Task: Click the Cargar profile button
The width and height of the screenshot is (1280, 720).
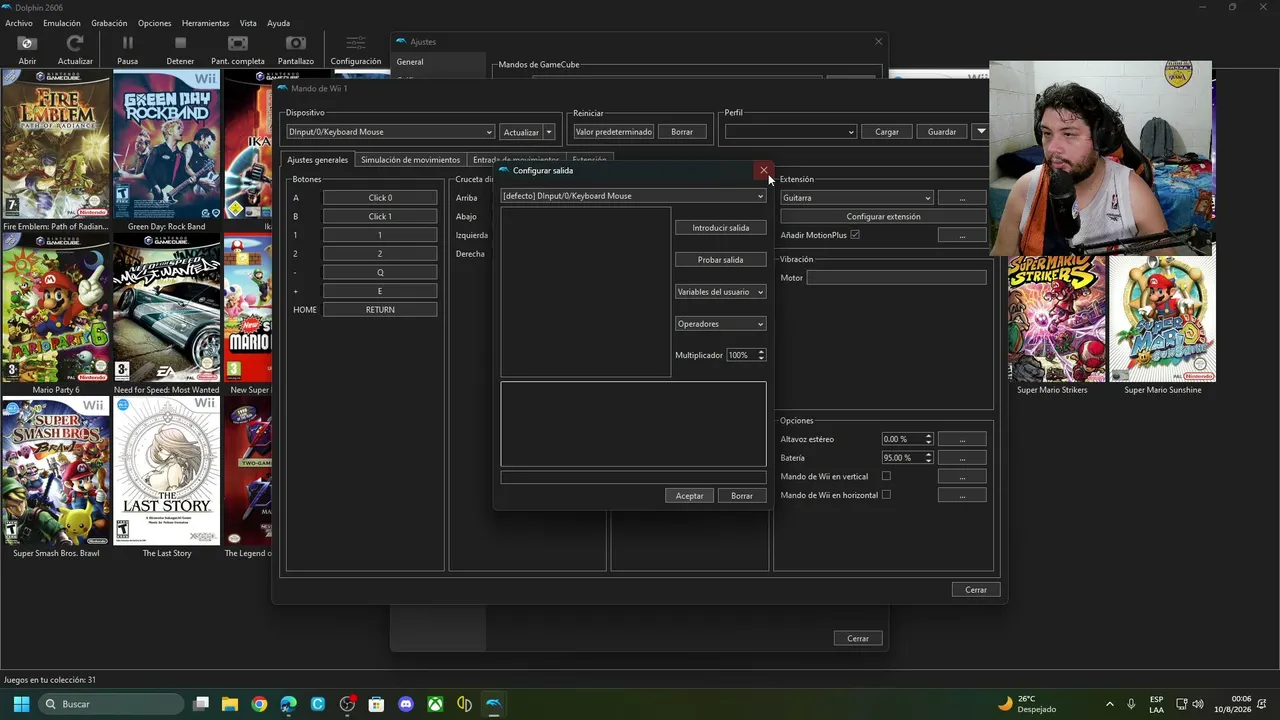Action: point(887,132)
